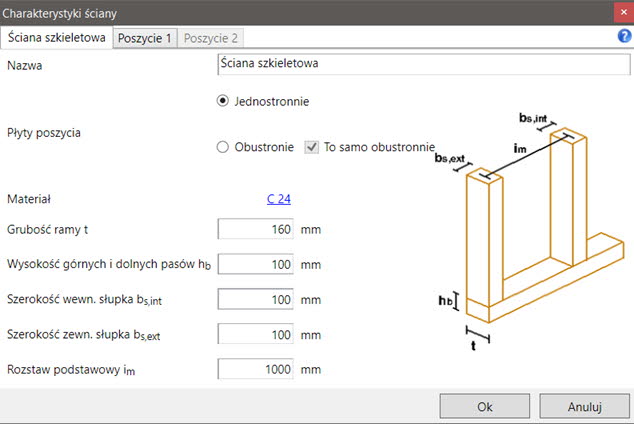Open the C 24 material link
Image resolution: width=634 pixels, height=424 pixels.
click(x=279, y=199)
